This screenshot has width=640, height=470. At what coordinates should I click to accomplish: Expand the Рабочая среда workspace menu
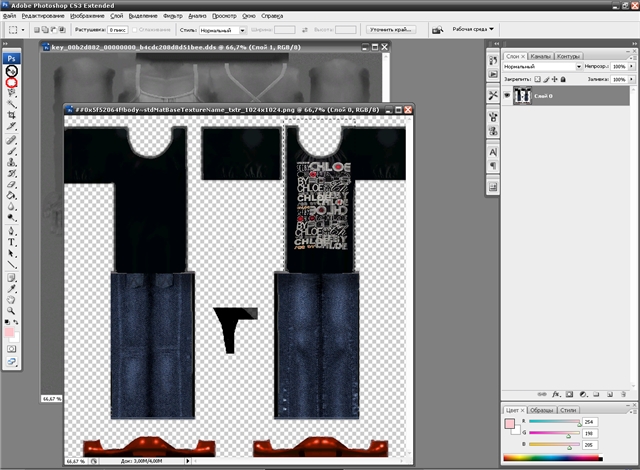(x=473, y=29)
